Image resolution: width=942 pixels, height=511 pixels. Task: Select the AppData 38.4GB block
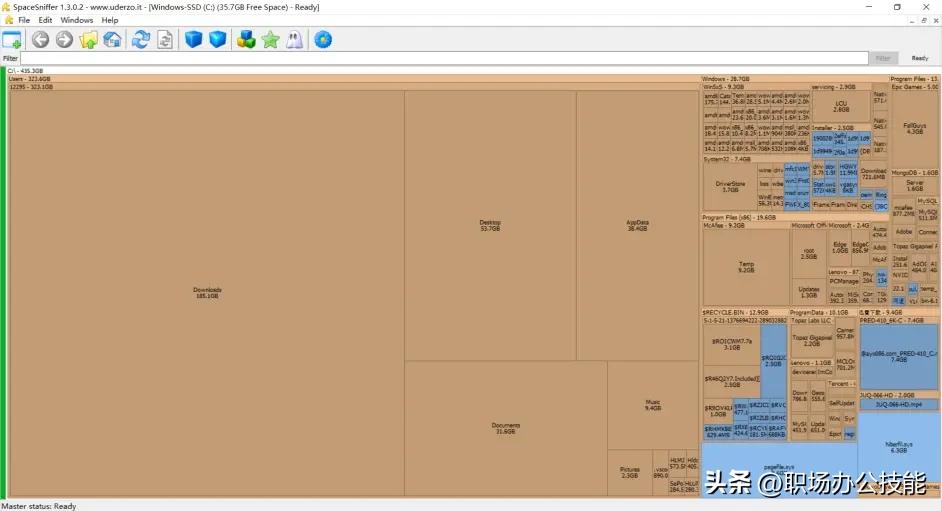[637, 225]
